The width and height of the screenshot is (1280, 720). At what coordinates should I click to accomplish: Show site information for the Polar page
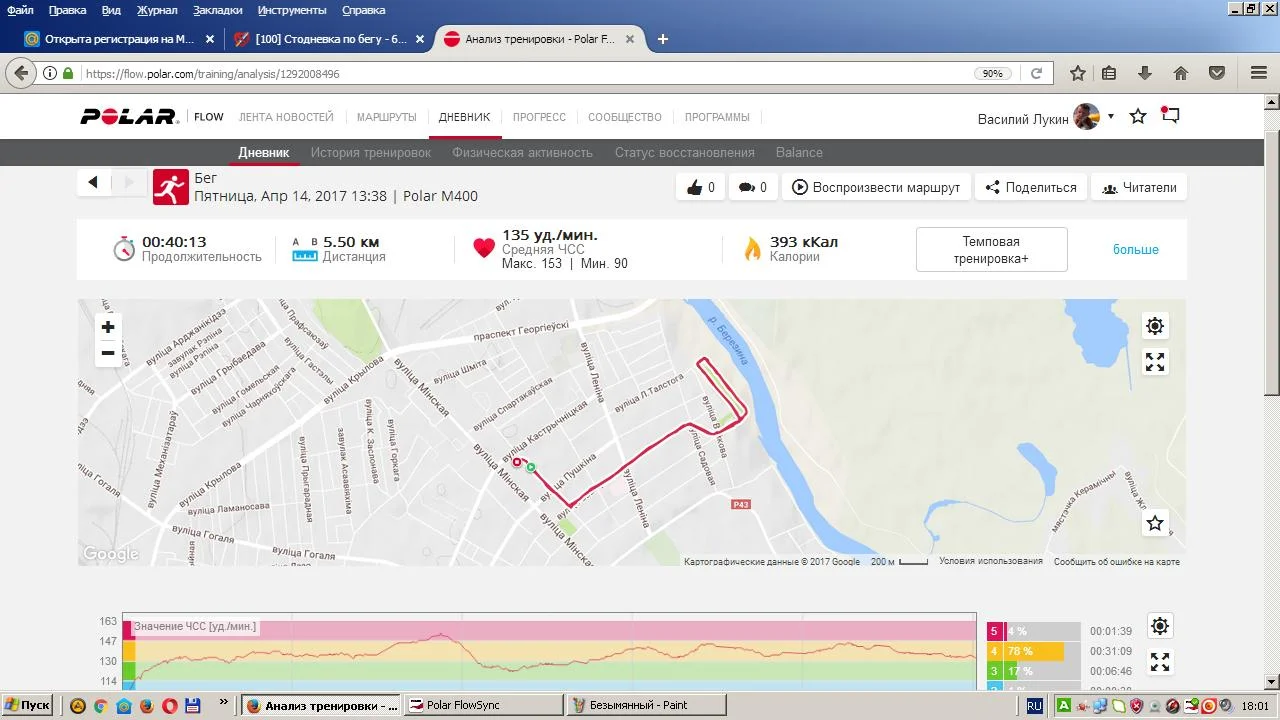50,73
